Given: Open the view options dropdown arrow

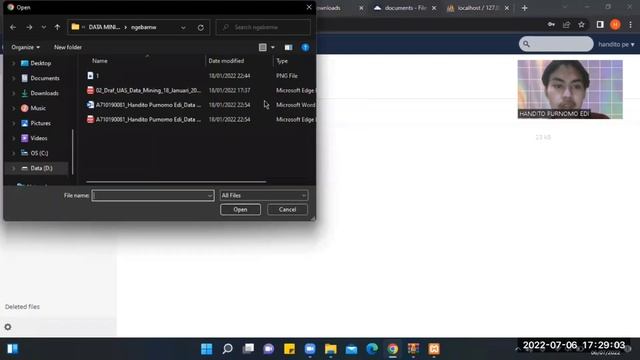Looking at the screenshot, I should click(273, 47).
